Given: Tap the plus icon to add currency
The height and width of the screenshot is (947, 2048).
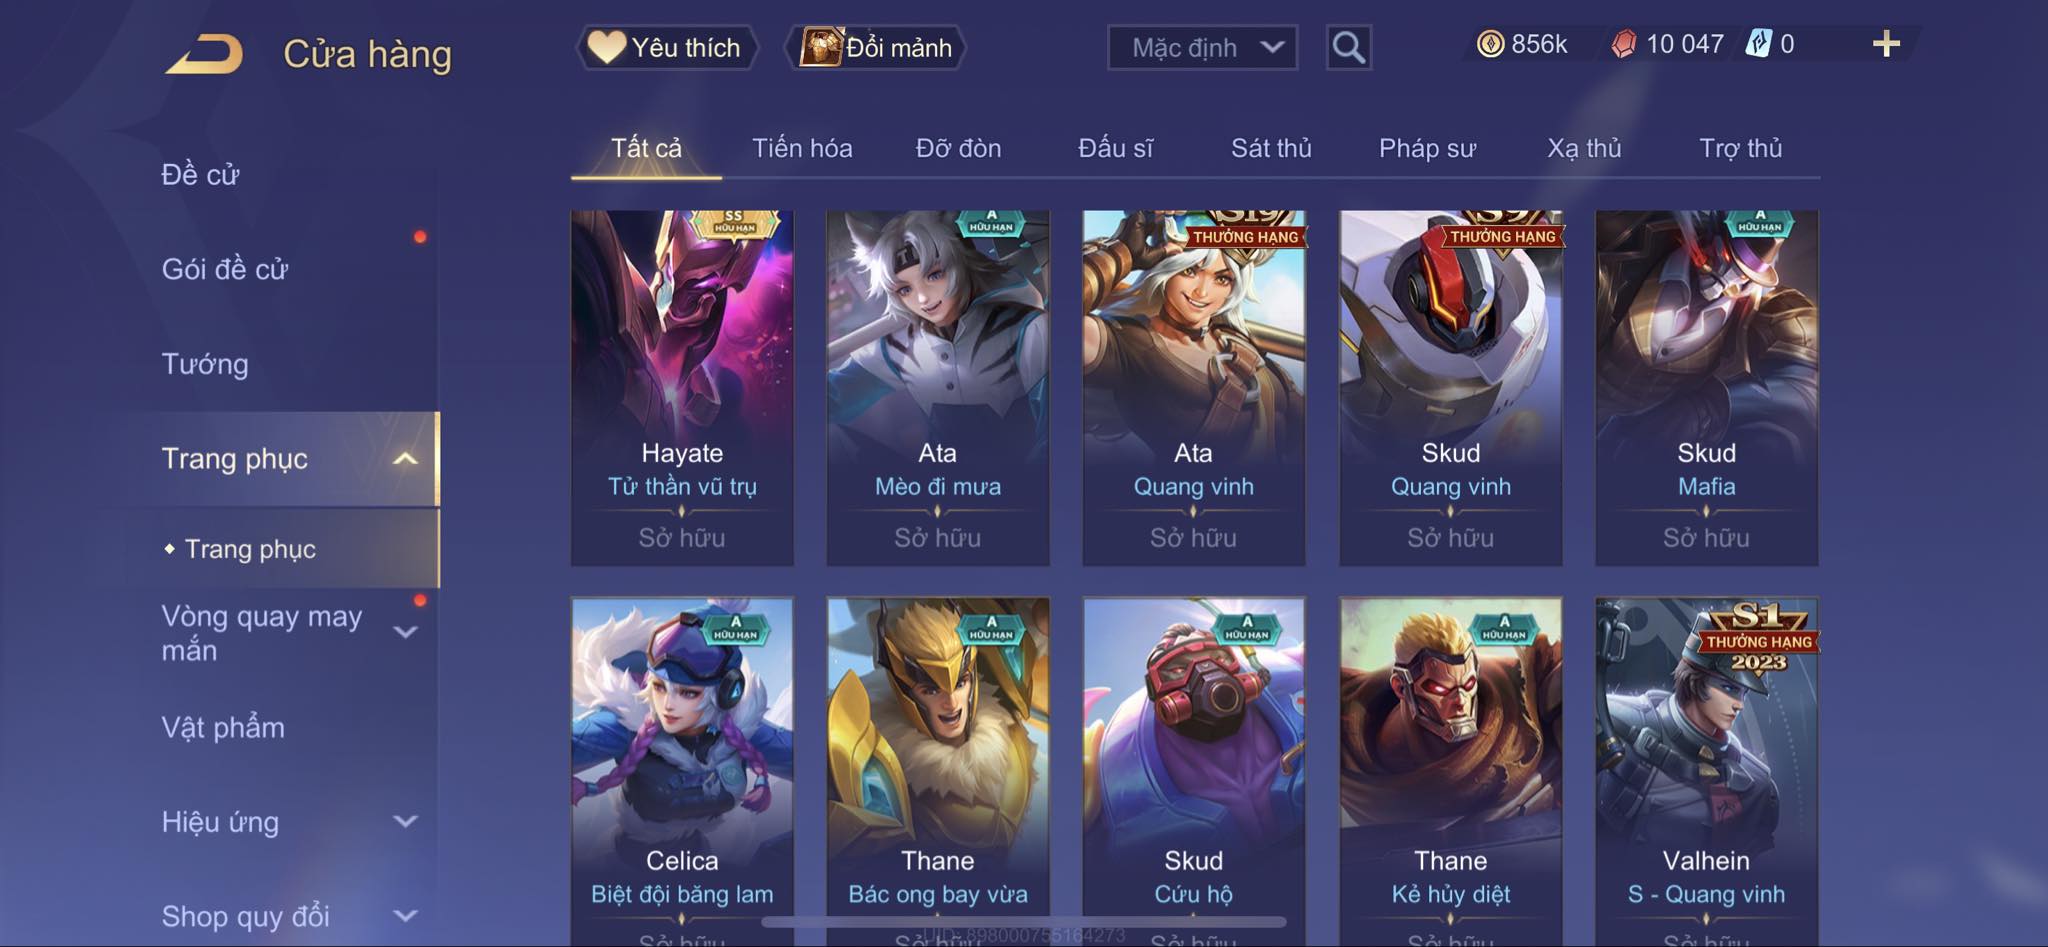Looking at the screenshot, I should (1886, 44).
